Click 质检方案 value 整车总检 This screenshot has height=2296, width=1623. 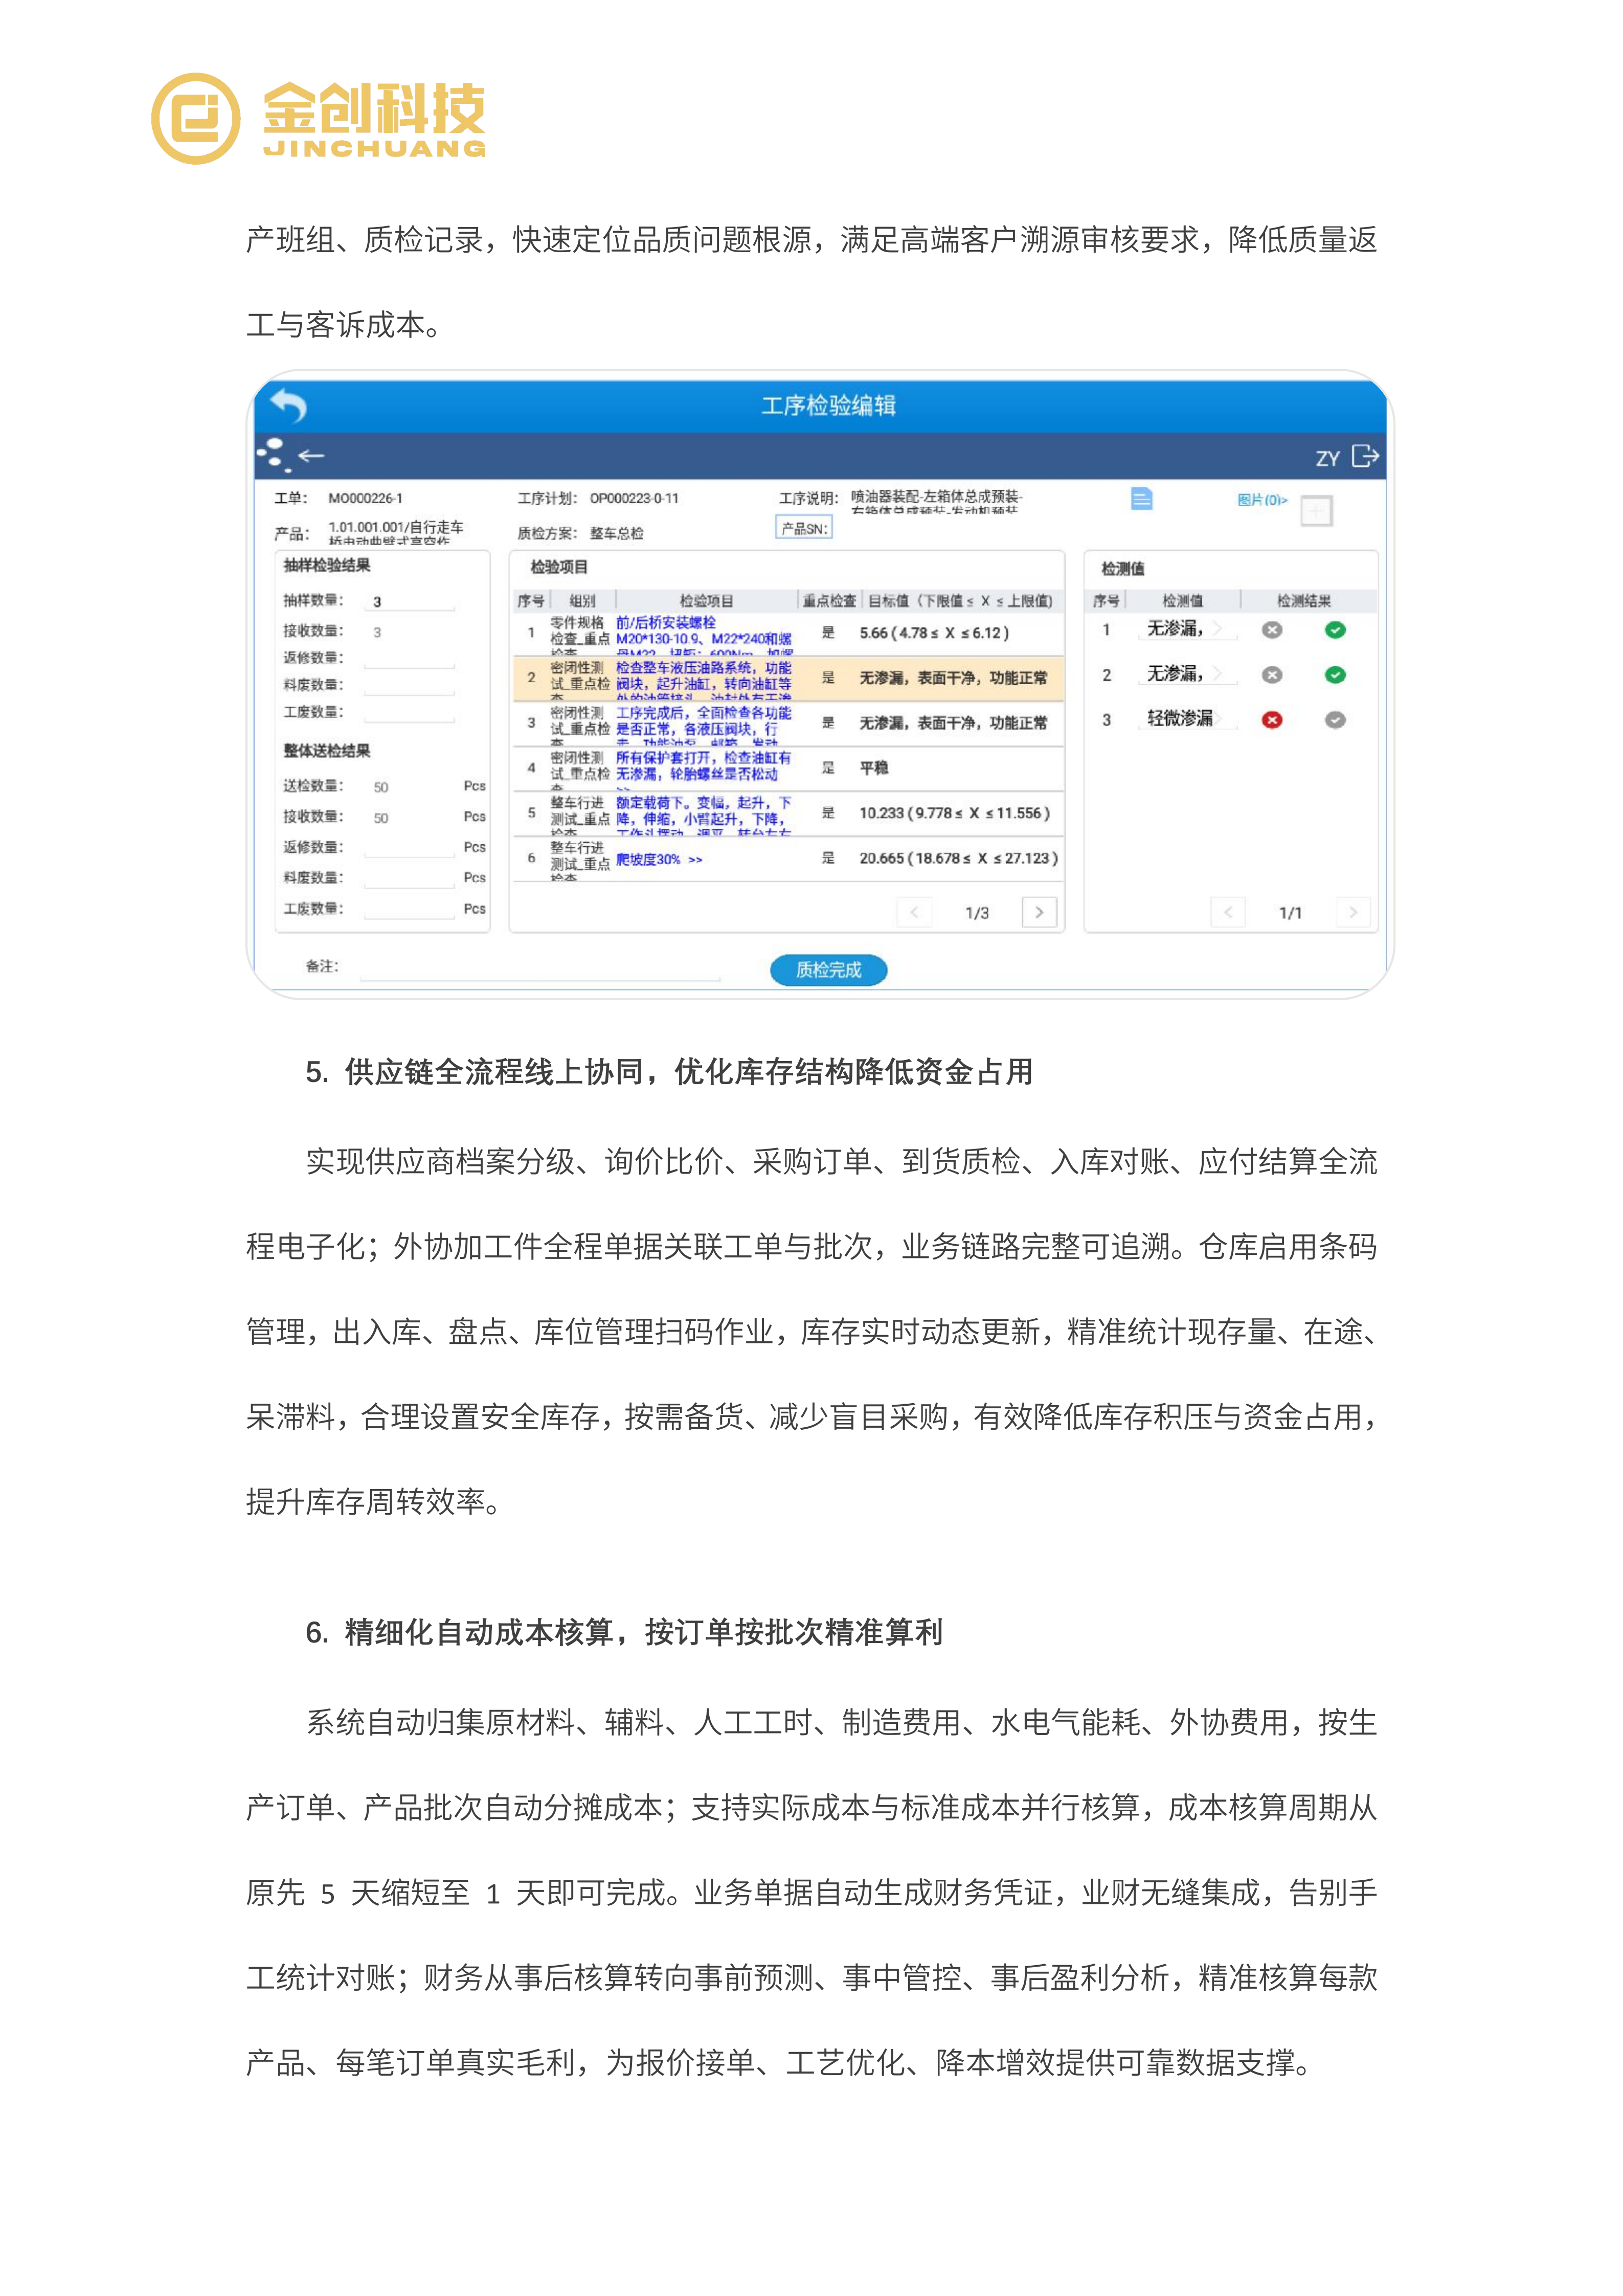coord(616,533)
